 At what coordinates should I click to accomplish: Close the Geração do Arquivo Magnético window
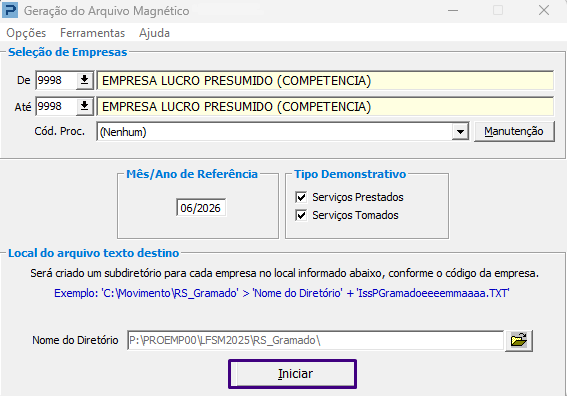[543, 10]
